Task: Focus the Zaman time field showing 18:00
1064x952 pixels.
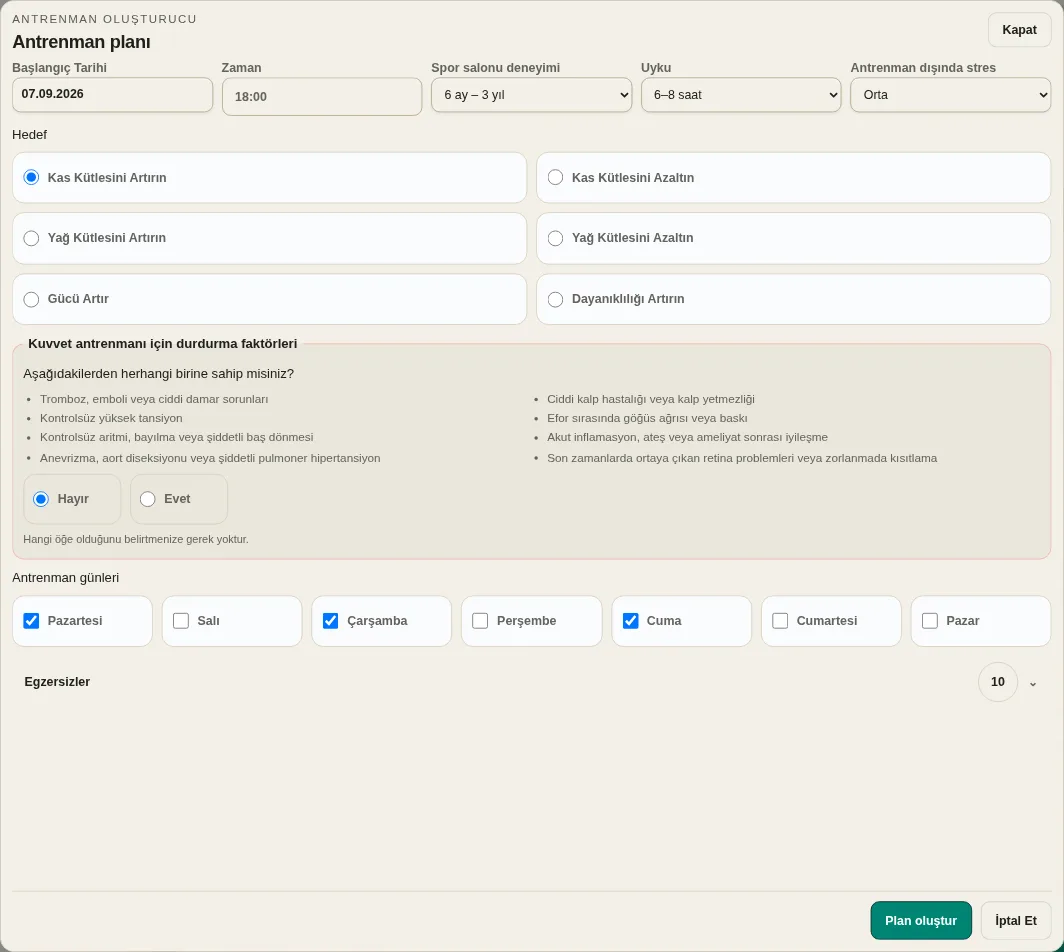Action: 322,96
